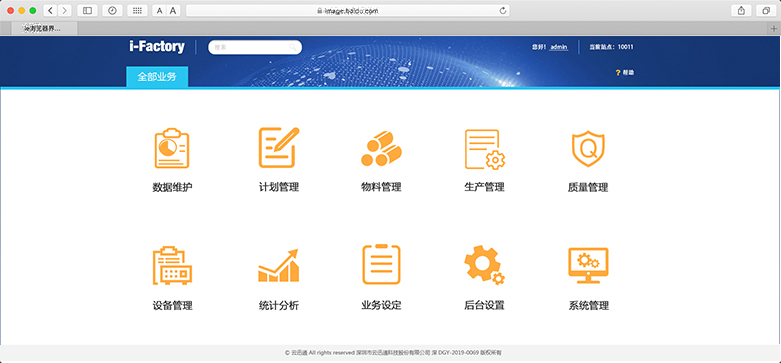
Task: Click the 系统管理 label
Action: click(589, 306)
